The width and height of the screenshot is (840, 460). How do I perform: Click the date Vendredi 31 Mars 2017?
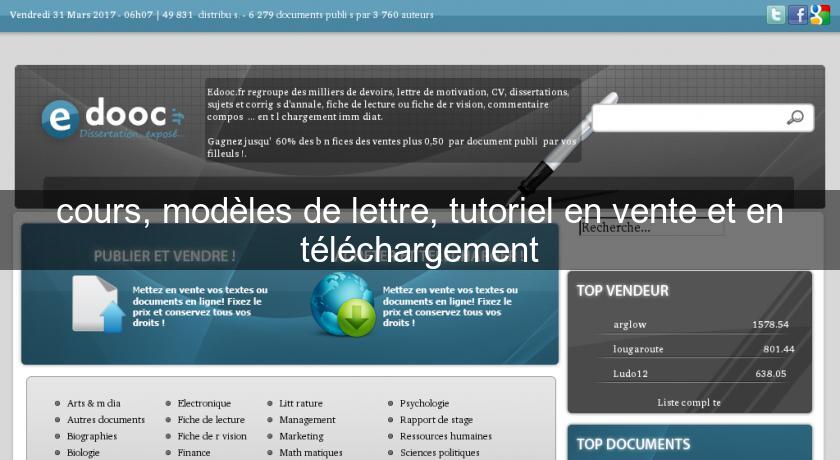coord(63,15)
